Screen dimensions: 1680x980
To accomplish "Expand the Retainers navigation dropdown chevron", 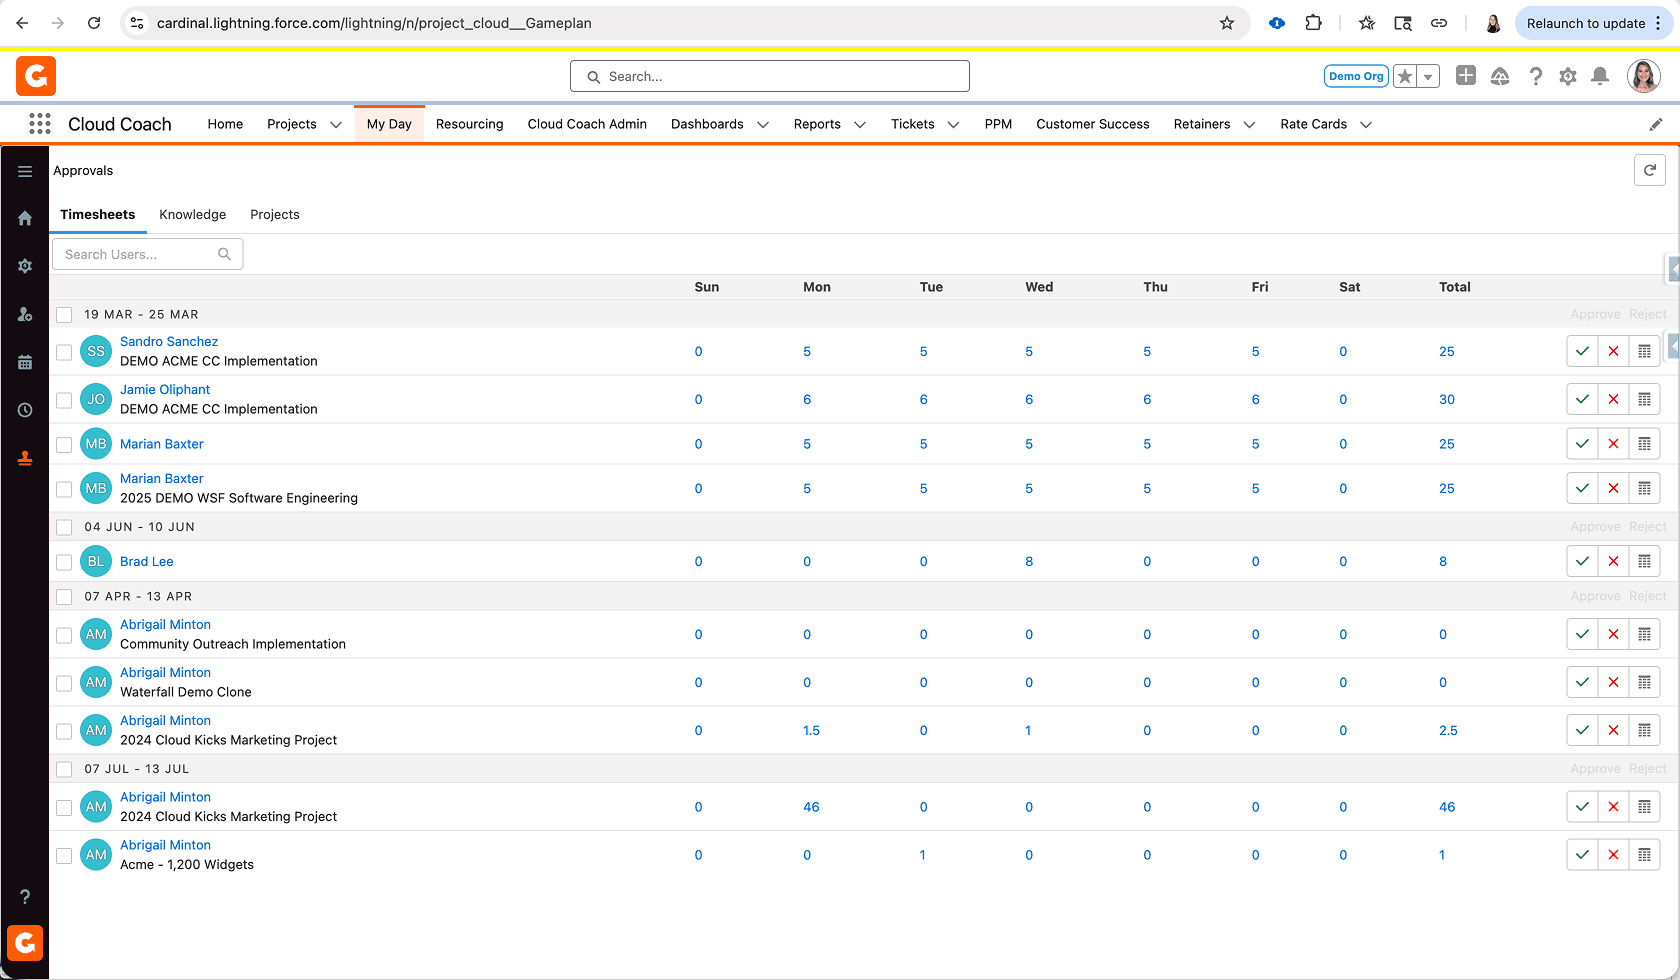I will pyautogui.click(x=1249, y=125).
